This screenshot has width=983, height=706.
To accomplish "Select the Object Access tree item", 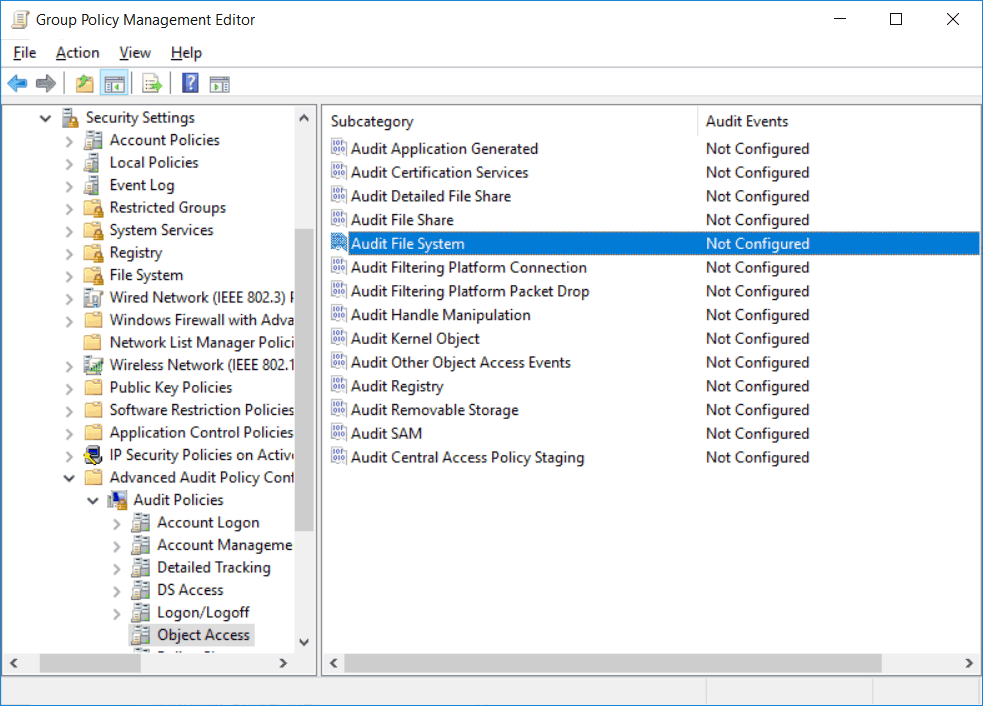I will pos(202,634).
